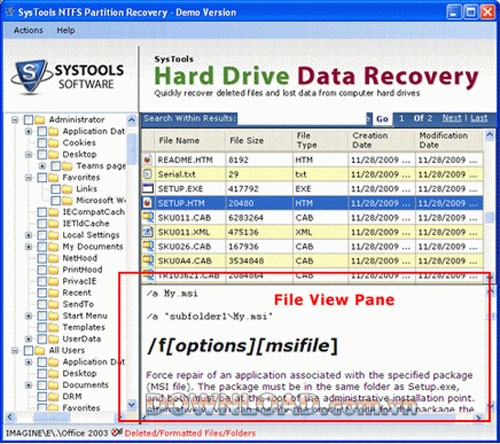
Task: Click the DRM folder icon
Action: [53, 397]
